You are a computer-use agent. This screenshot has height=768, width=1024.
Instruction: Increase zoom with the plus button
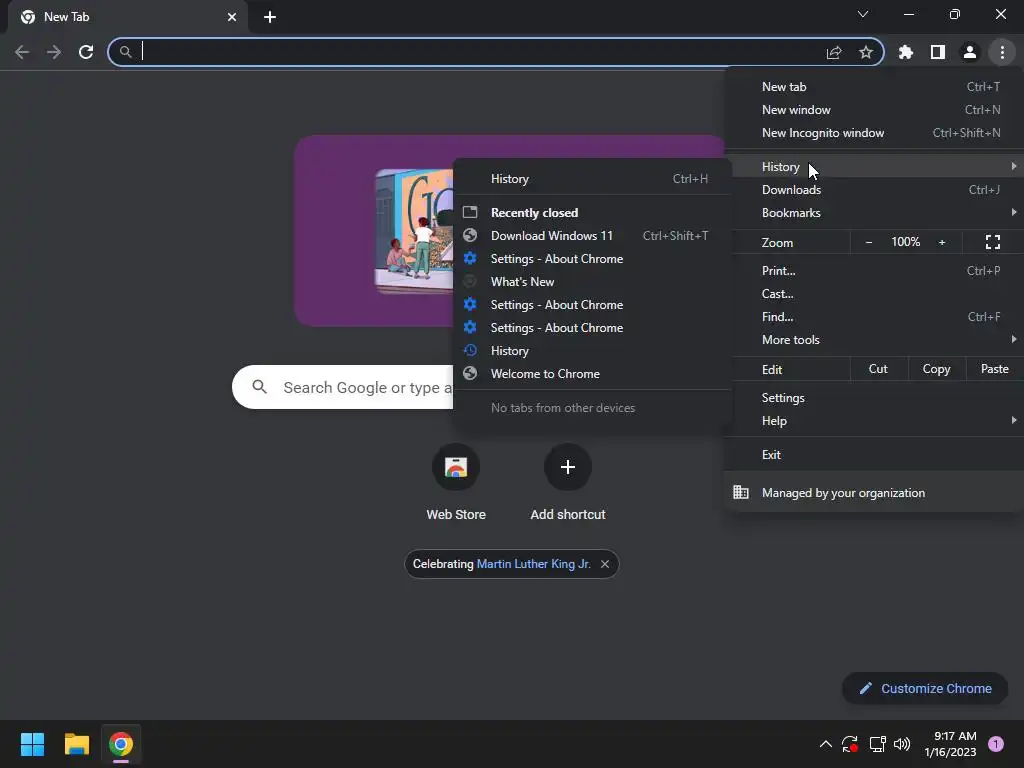pyautogui.click(x=942, y=242)
